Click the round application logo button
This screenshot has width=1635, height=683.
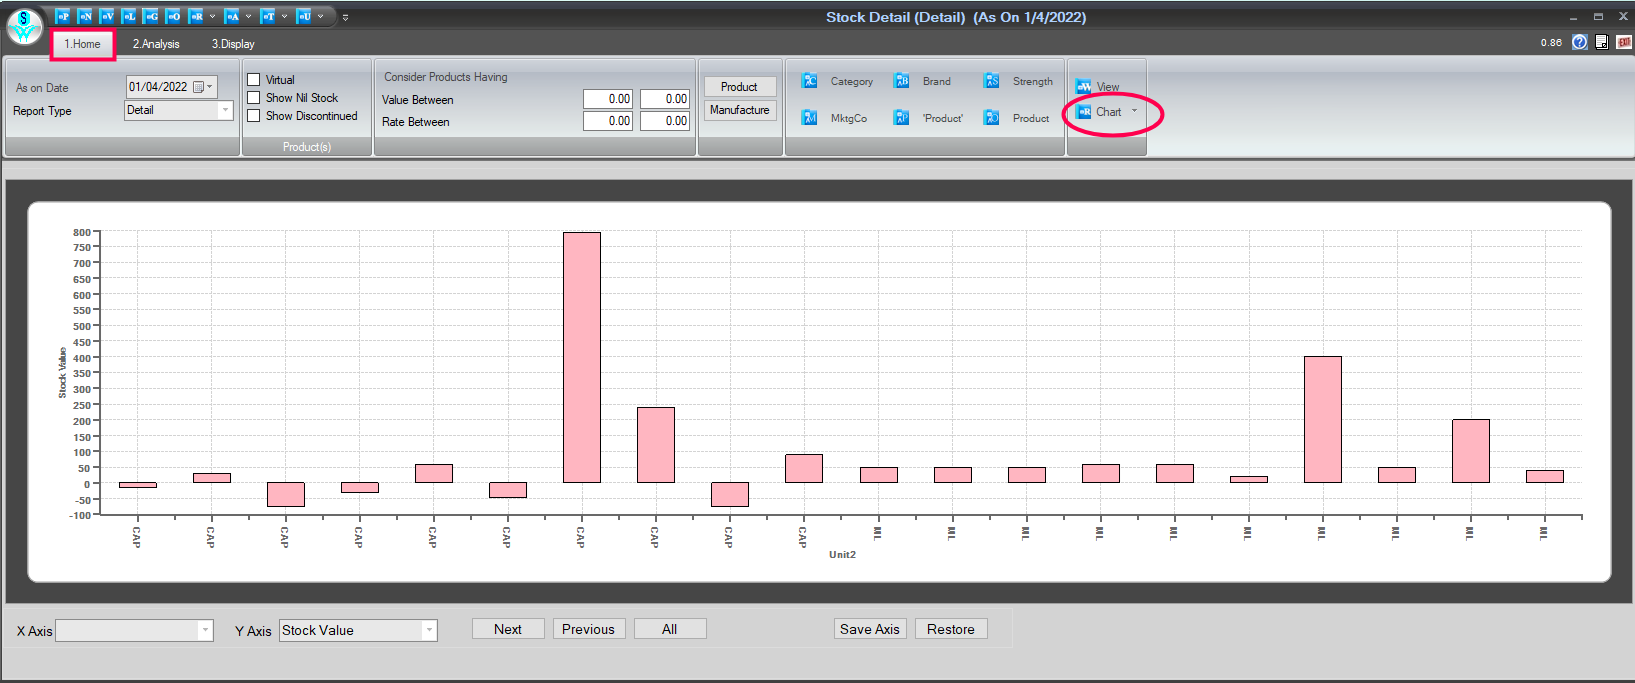pyautogui.click(x=24, y=27)
